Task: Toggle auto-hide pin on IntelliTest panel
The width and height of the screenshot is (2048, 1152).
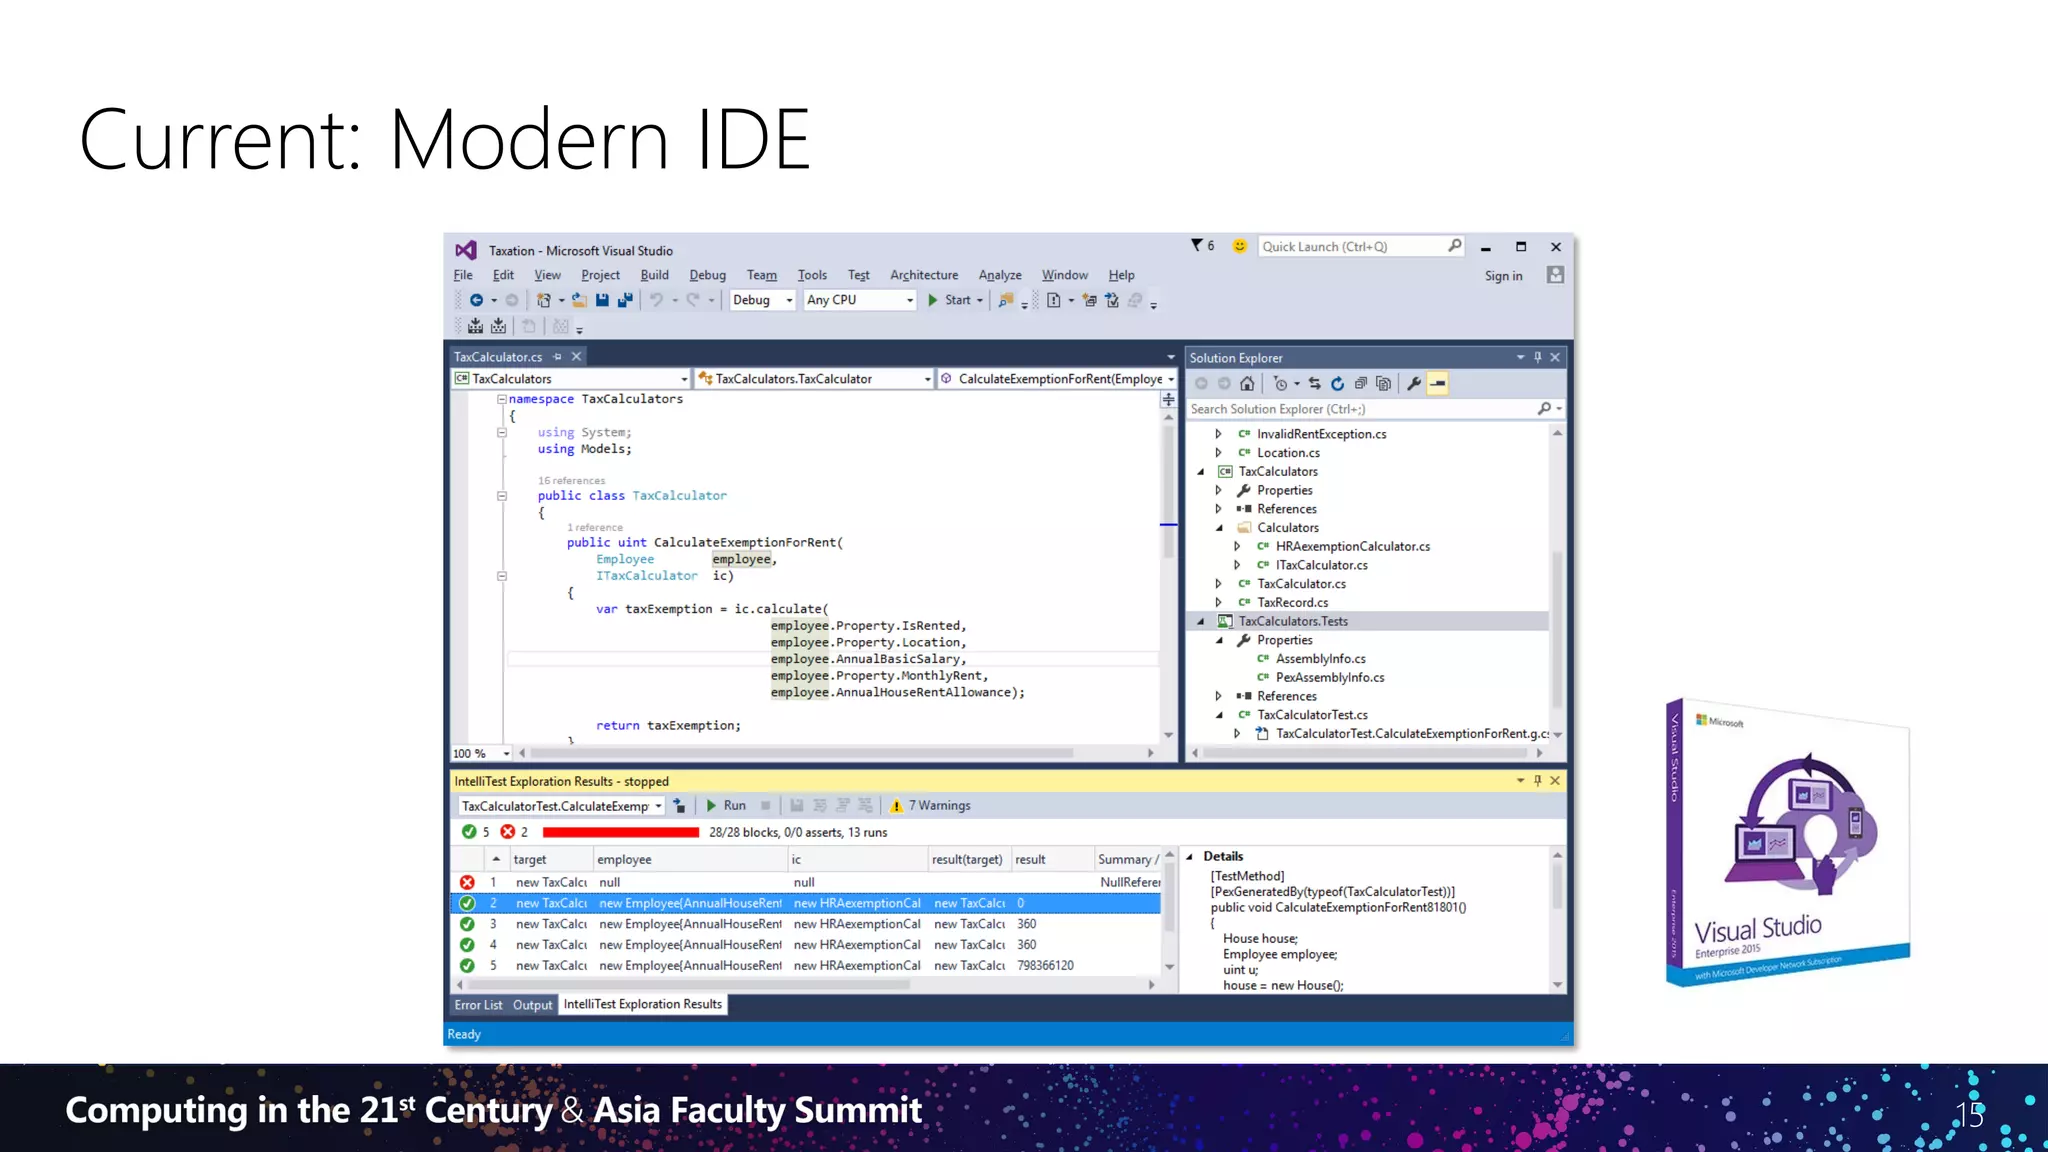Action: [1538, 781]
